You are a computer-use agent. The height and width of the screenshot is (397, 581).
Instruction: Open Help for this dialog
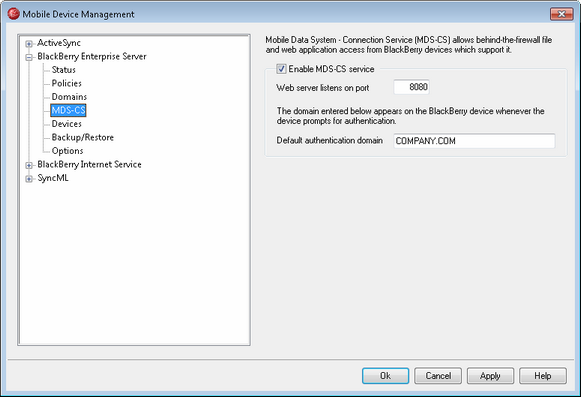(542, 376)
